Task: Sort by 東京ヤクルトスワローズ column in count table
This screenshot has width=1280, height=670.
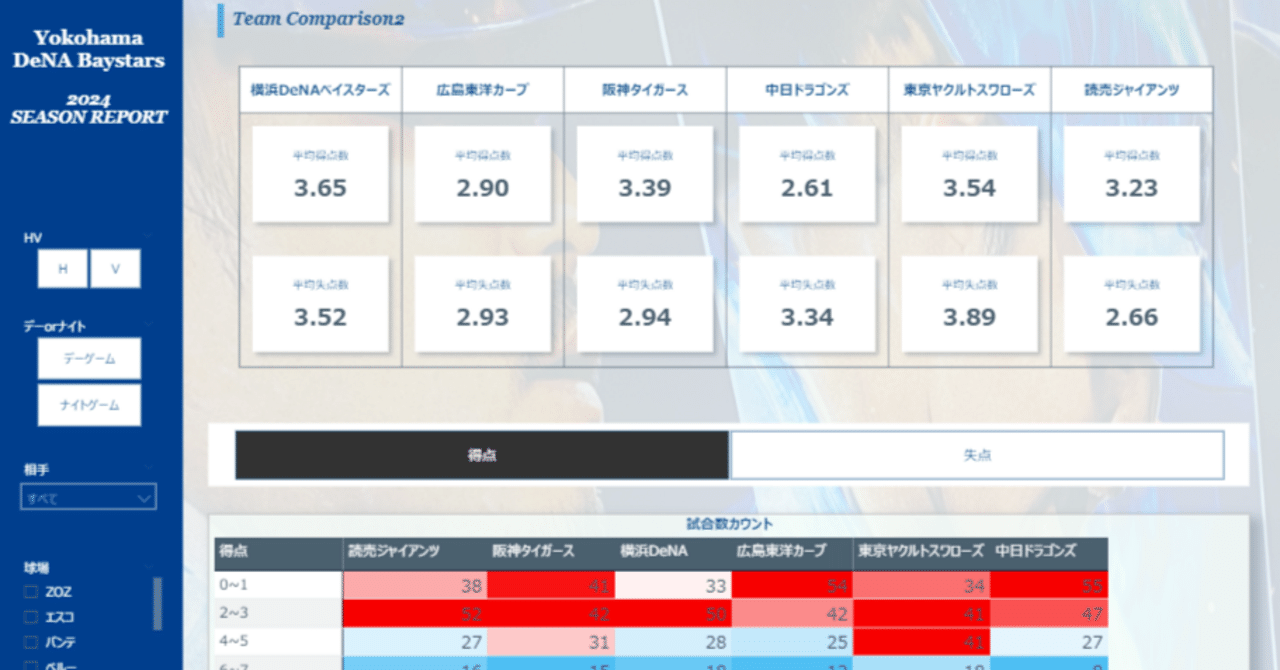Action: tap(921, 552)
